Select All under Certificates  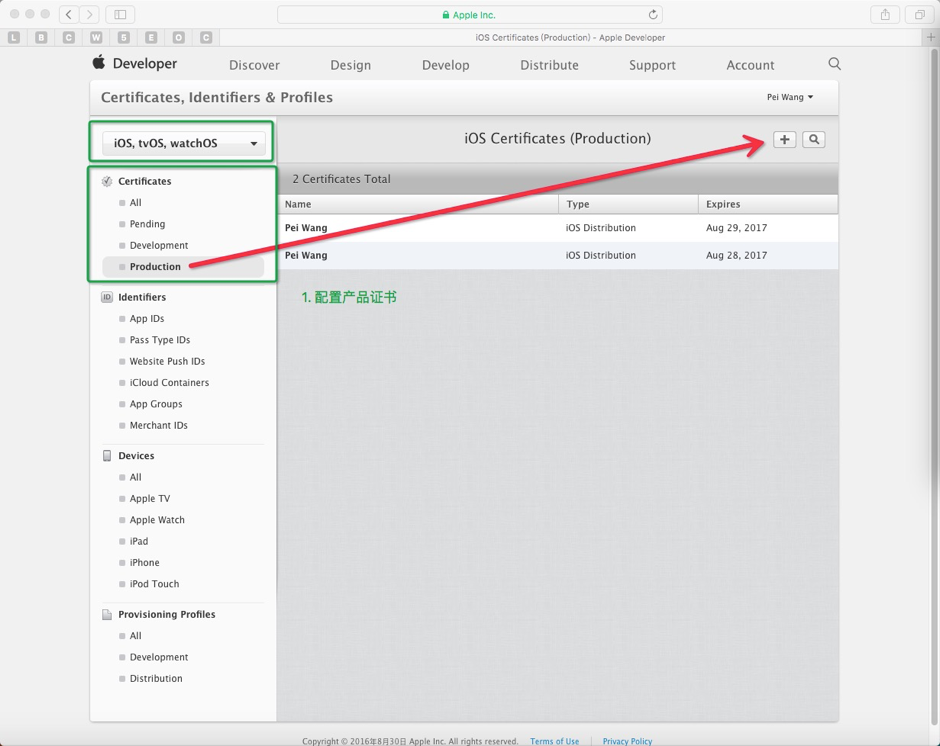tap(135, 203)
